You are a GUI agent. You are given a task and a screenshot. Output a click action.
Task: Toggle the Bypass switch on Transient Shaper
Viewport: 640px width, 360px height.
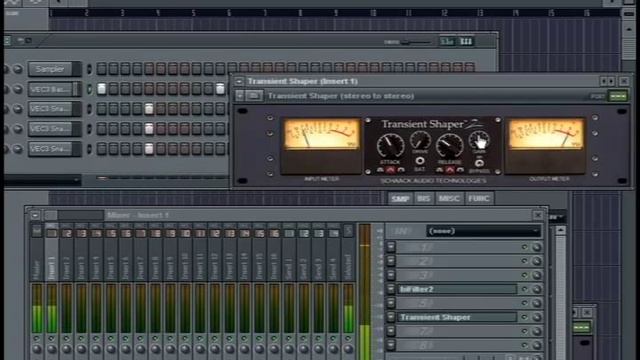tap(479, 163)
